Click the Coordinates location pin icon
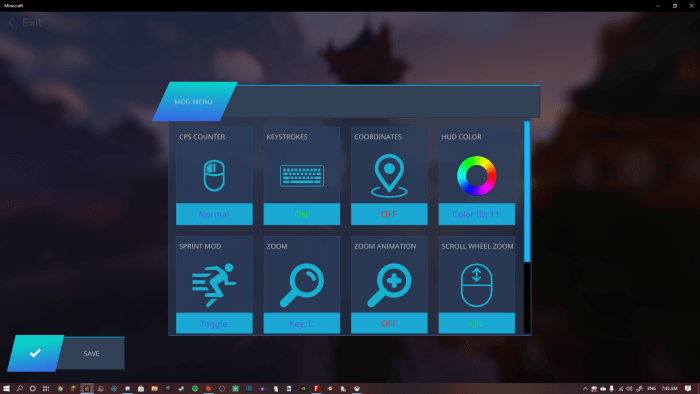The height and width of the screenshot is (394, 700). click(x=389, y=176)
